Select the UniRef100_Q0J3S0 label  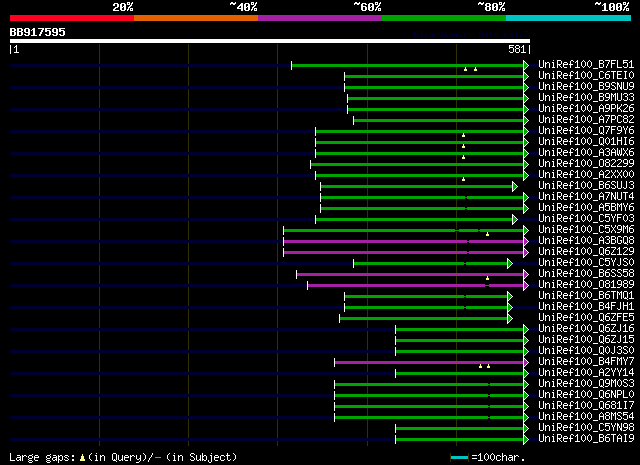click(x=586, y=350)
